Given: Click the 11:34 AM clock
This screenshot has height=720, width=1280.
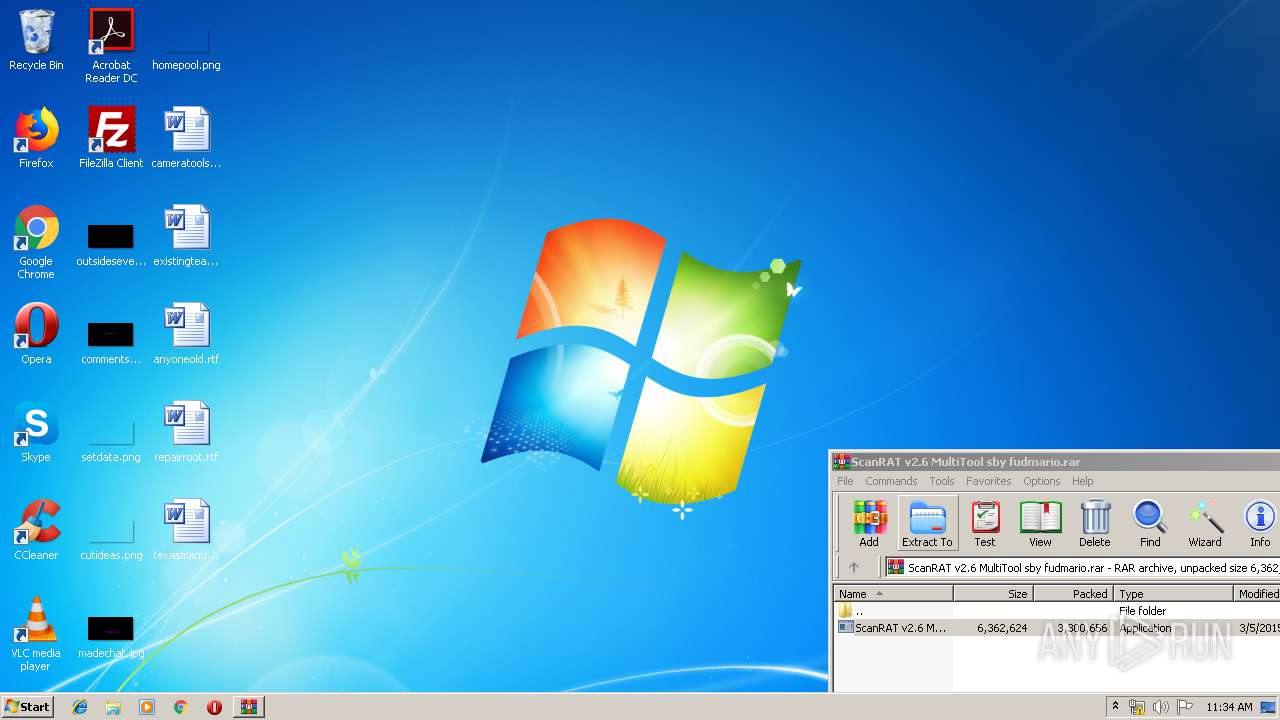Looking at the screenshot, I should 1229,707.
